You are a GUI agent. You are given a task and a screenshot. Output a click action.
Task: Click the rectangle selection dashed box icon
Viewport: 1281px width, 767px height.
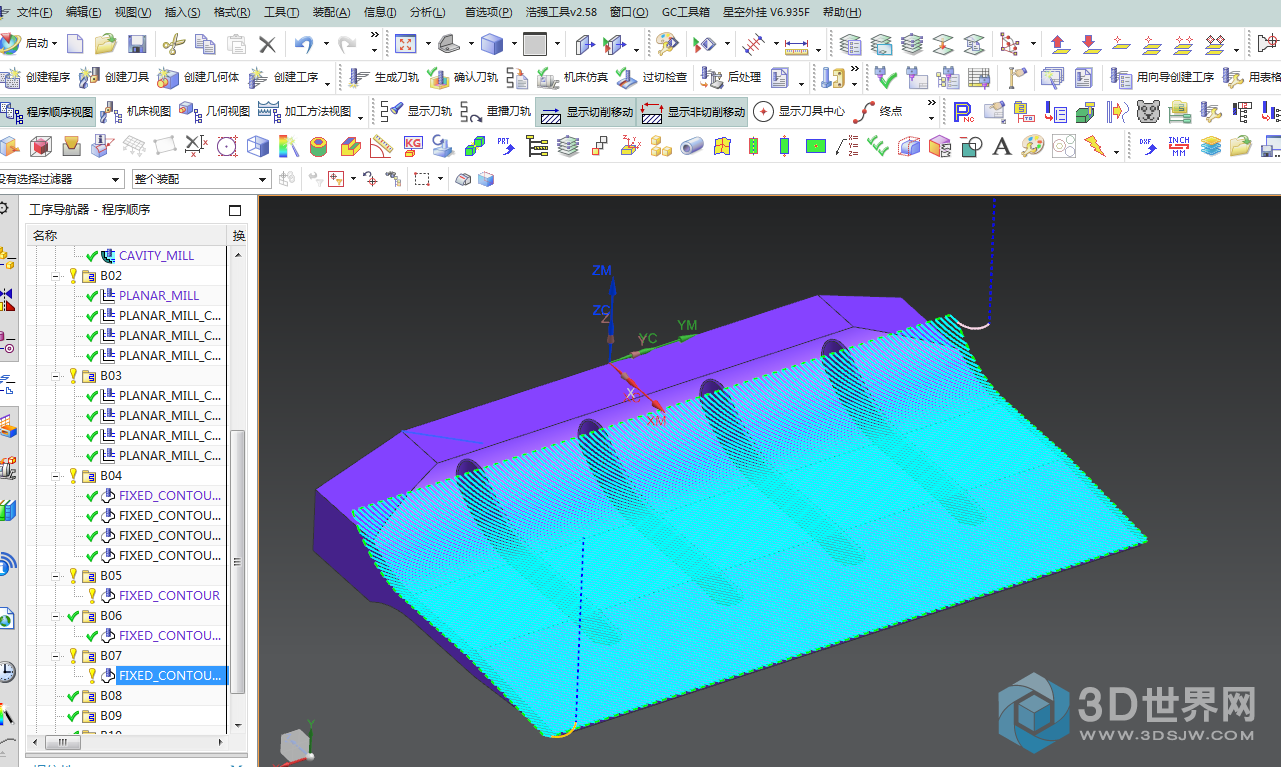pos(422,179)
